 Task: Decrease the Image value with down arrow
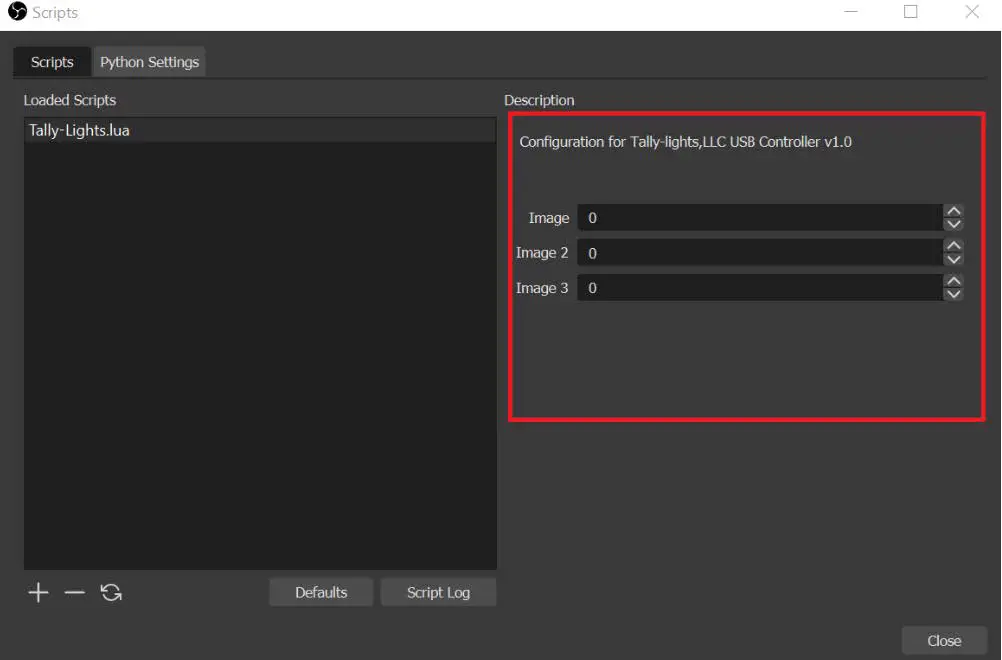click(953, 224)
